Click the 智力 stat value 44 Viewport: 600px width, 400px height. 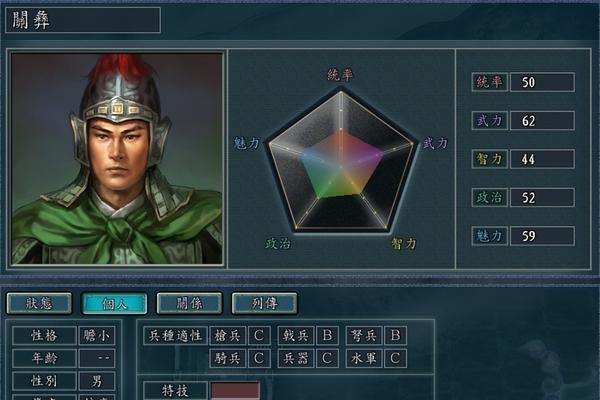(542, 159)
